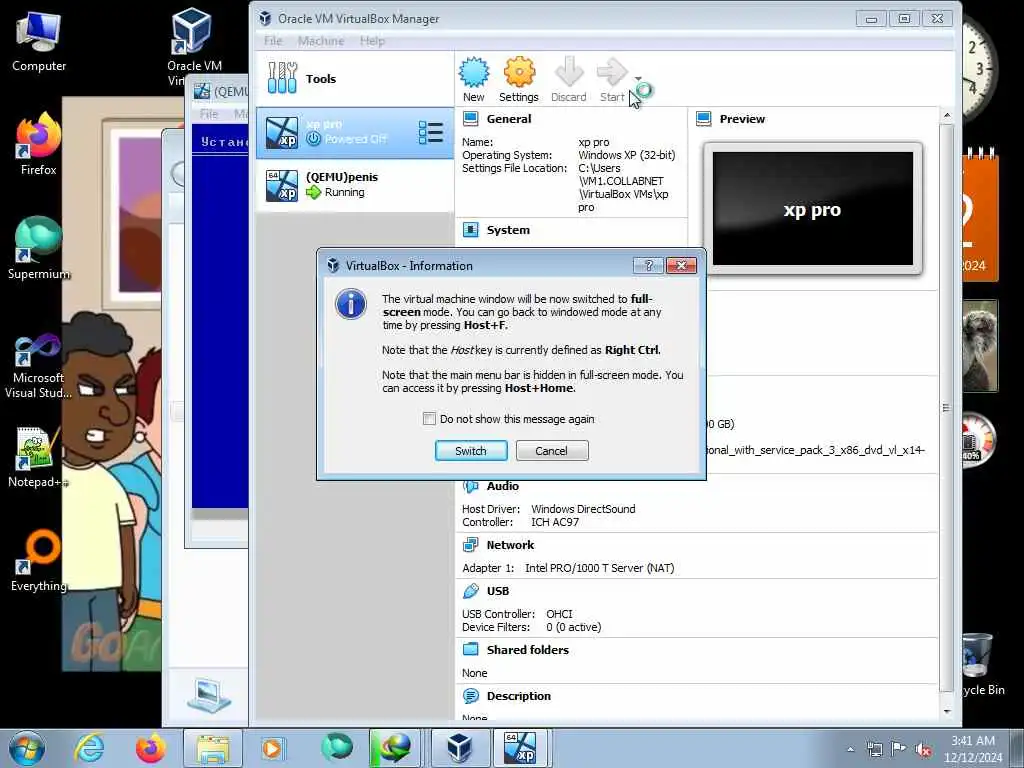Click the Start arrow toolbar icon
Image resolution: width=1024 pixels, height=768 pixels.
[x=612, y=79]
